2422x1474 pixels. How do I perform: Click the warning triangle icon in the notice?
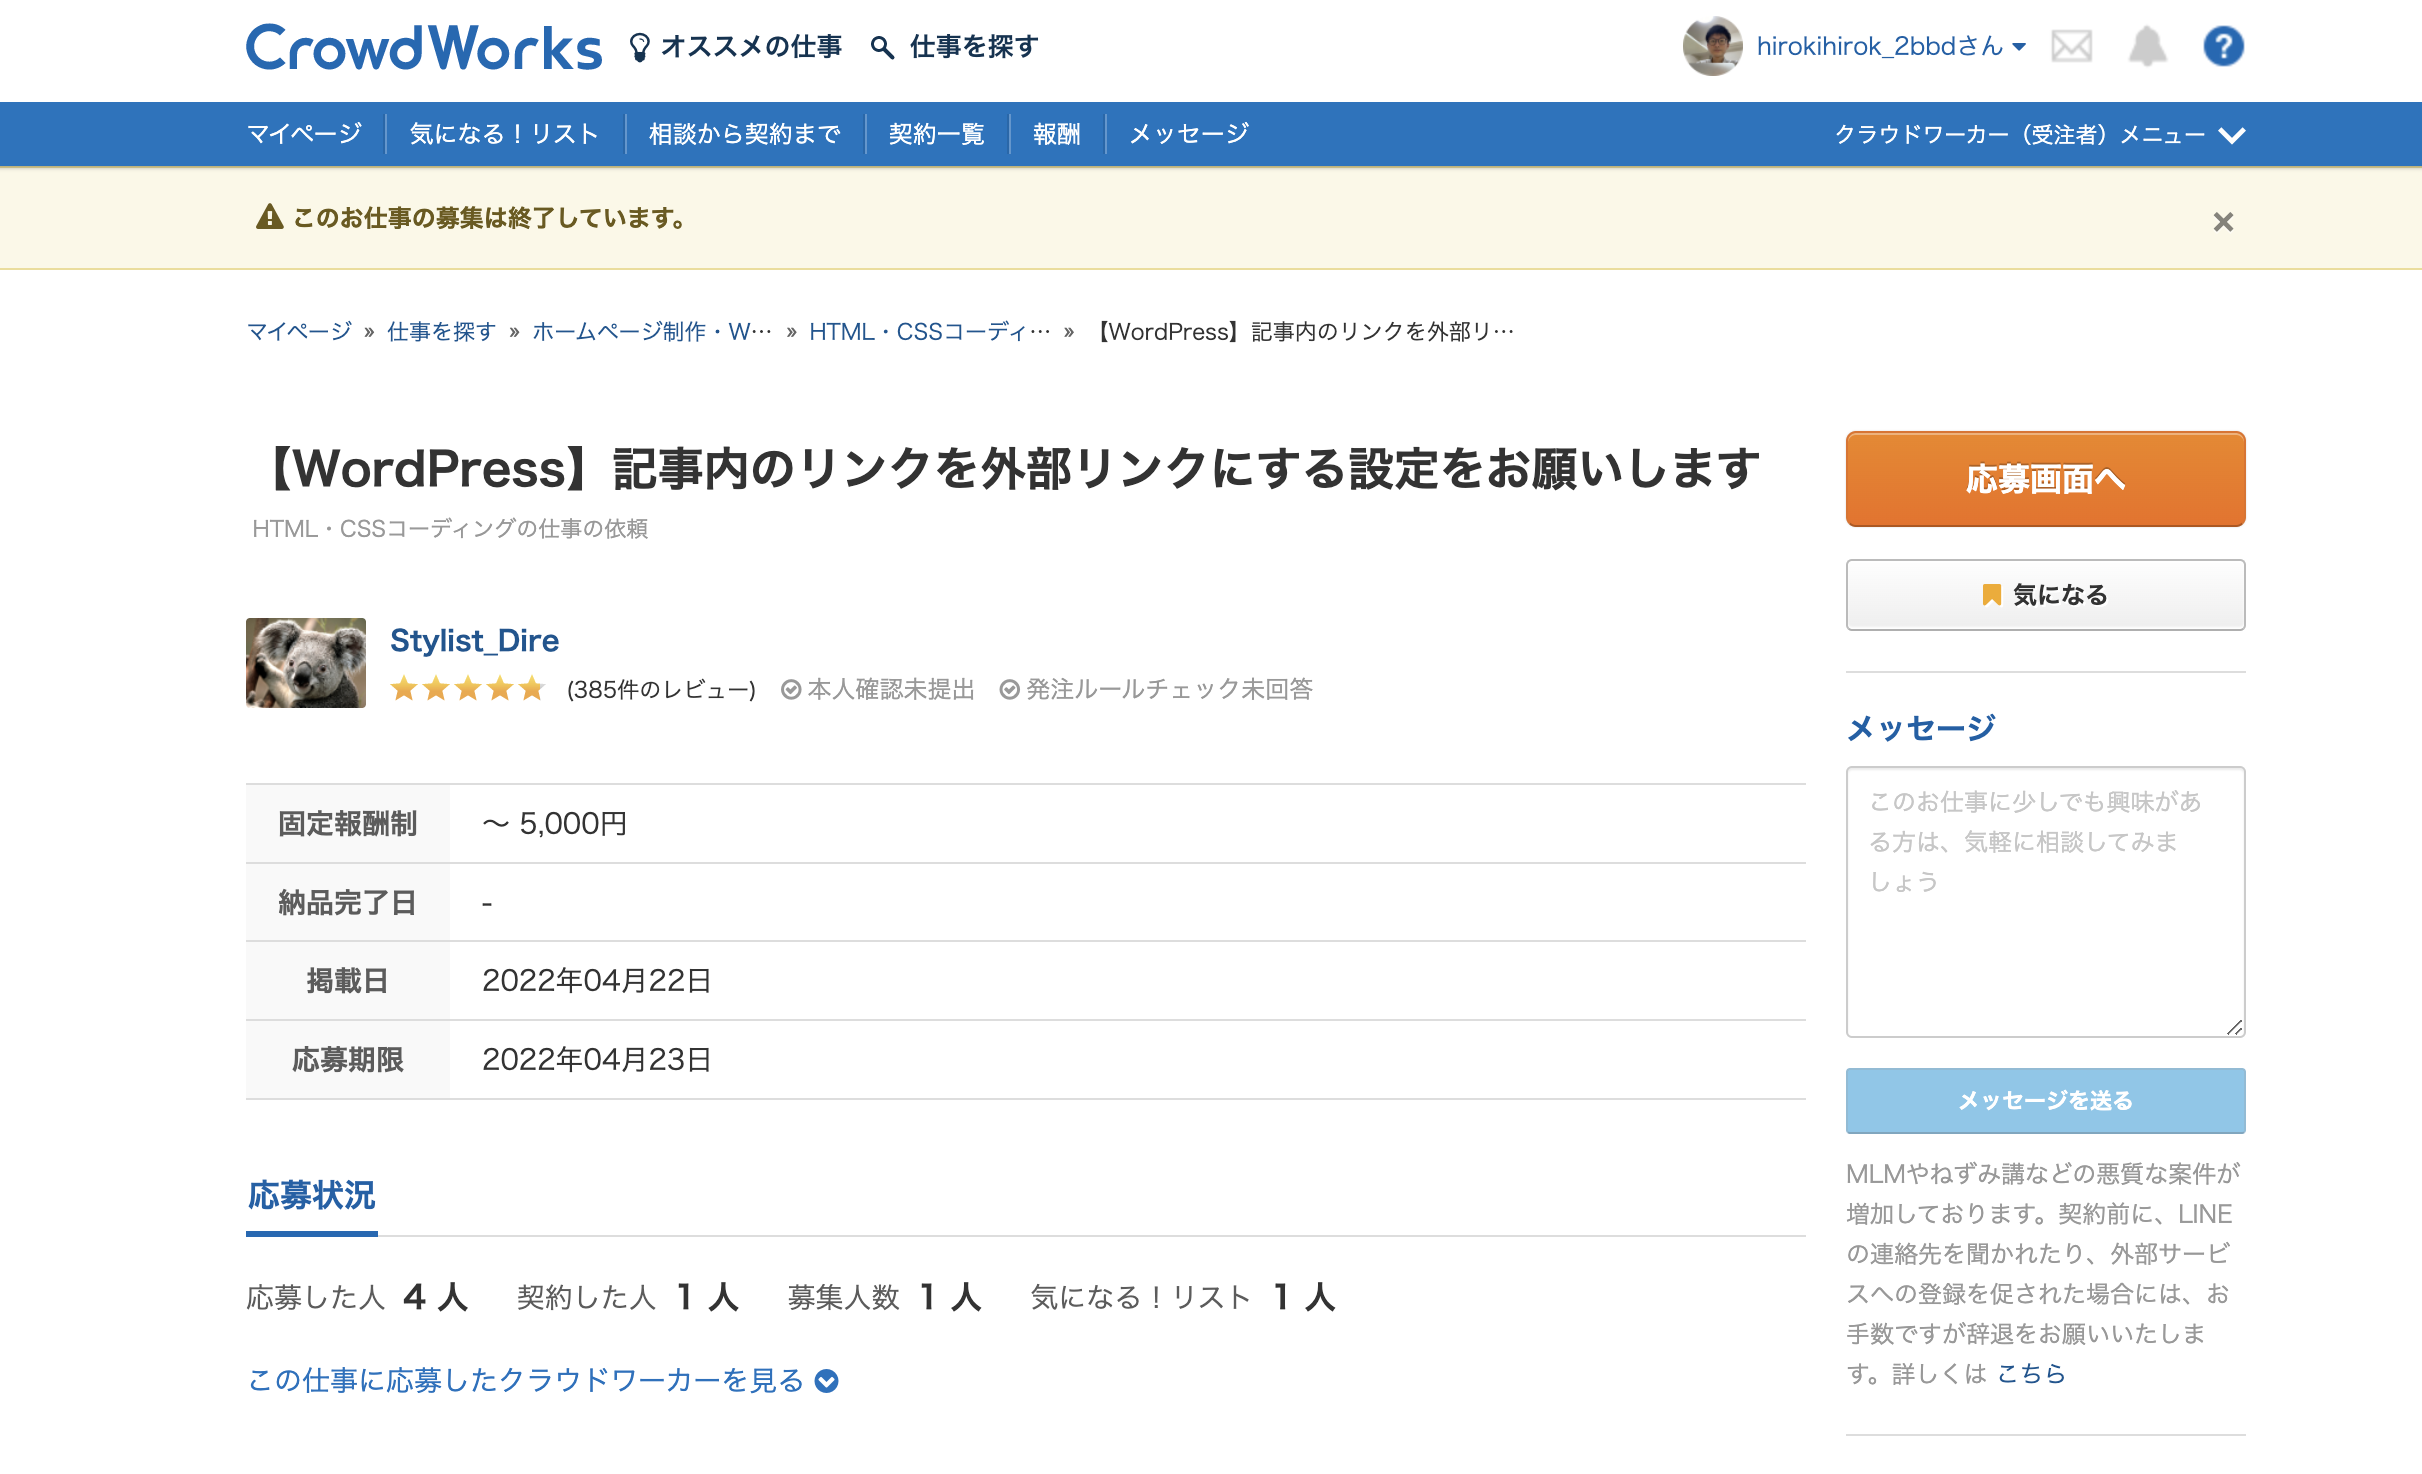click(269, 217)
